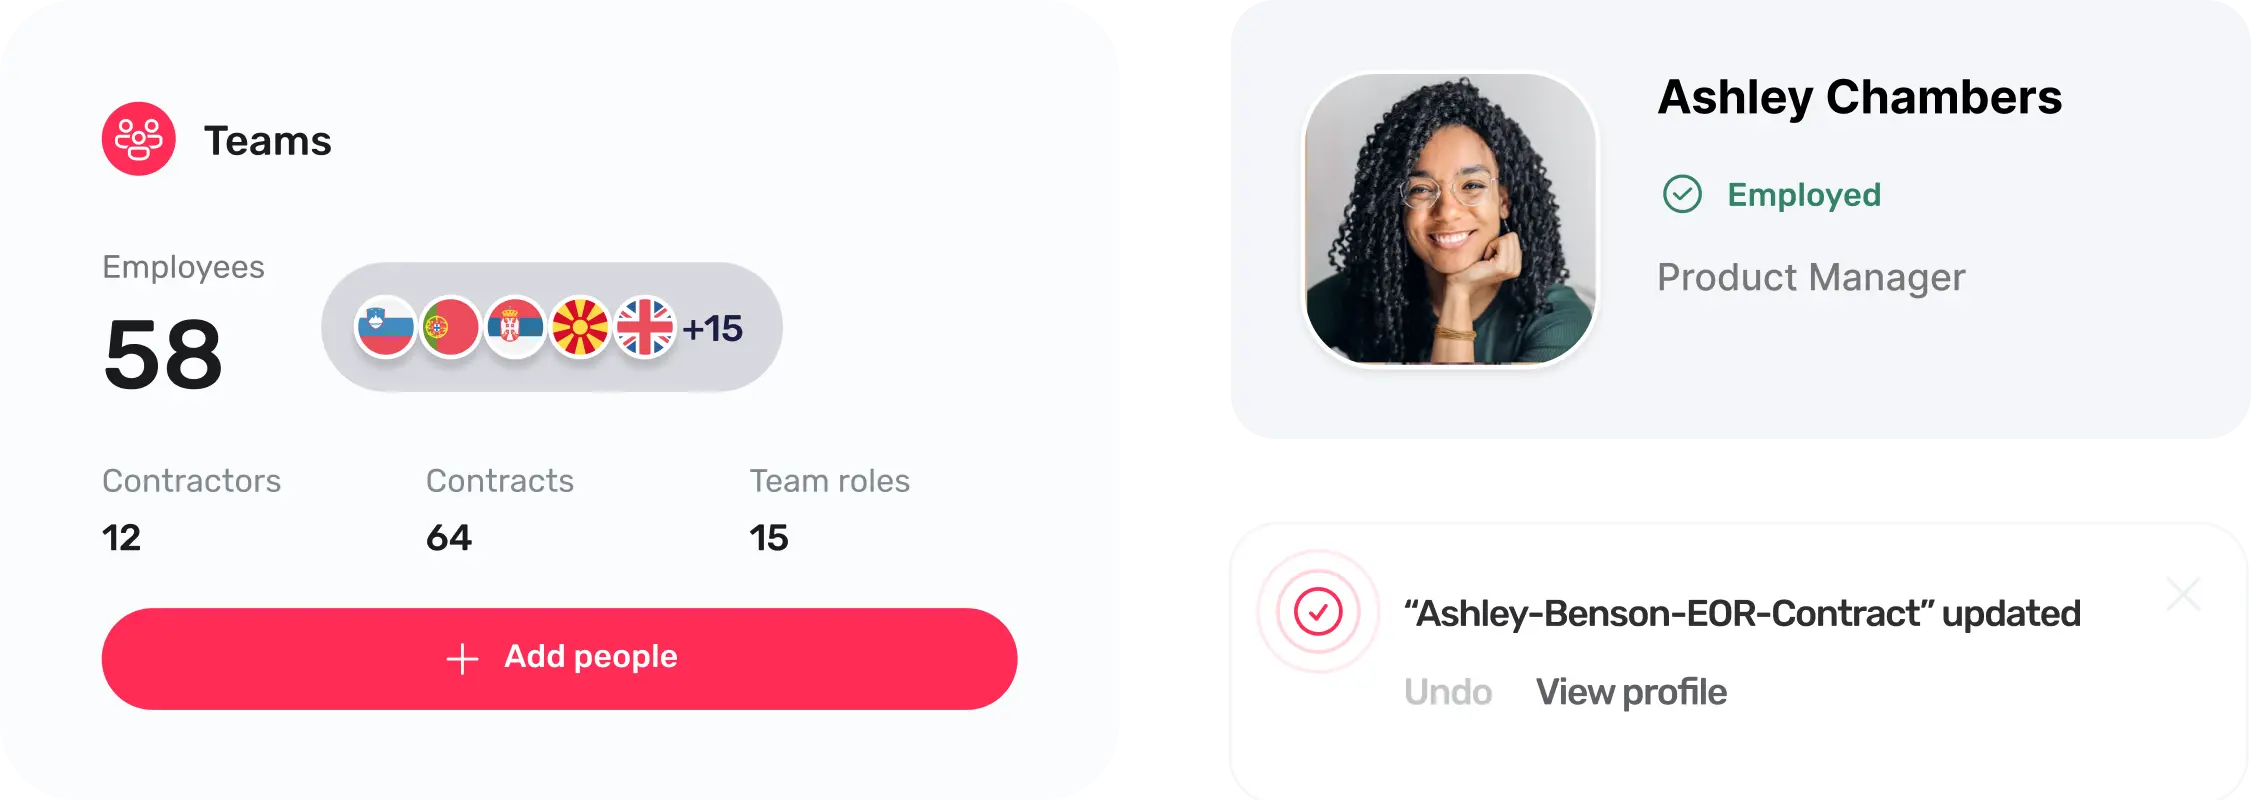Open View profile link
2251x800 pixels.
tap(1631, 691)
